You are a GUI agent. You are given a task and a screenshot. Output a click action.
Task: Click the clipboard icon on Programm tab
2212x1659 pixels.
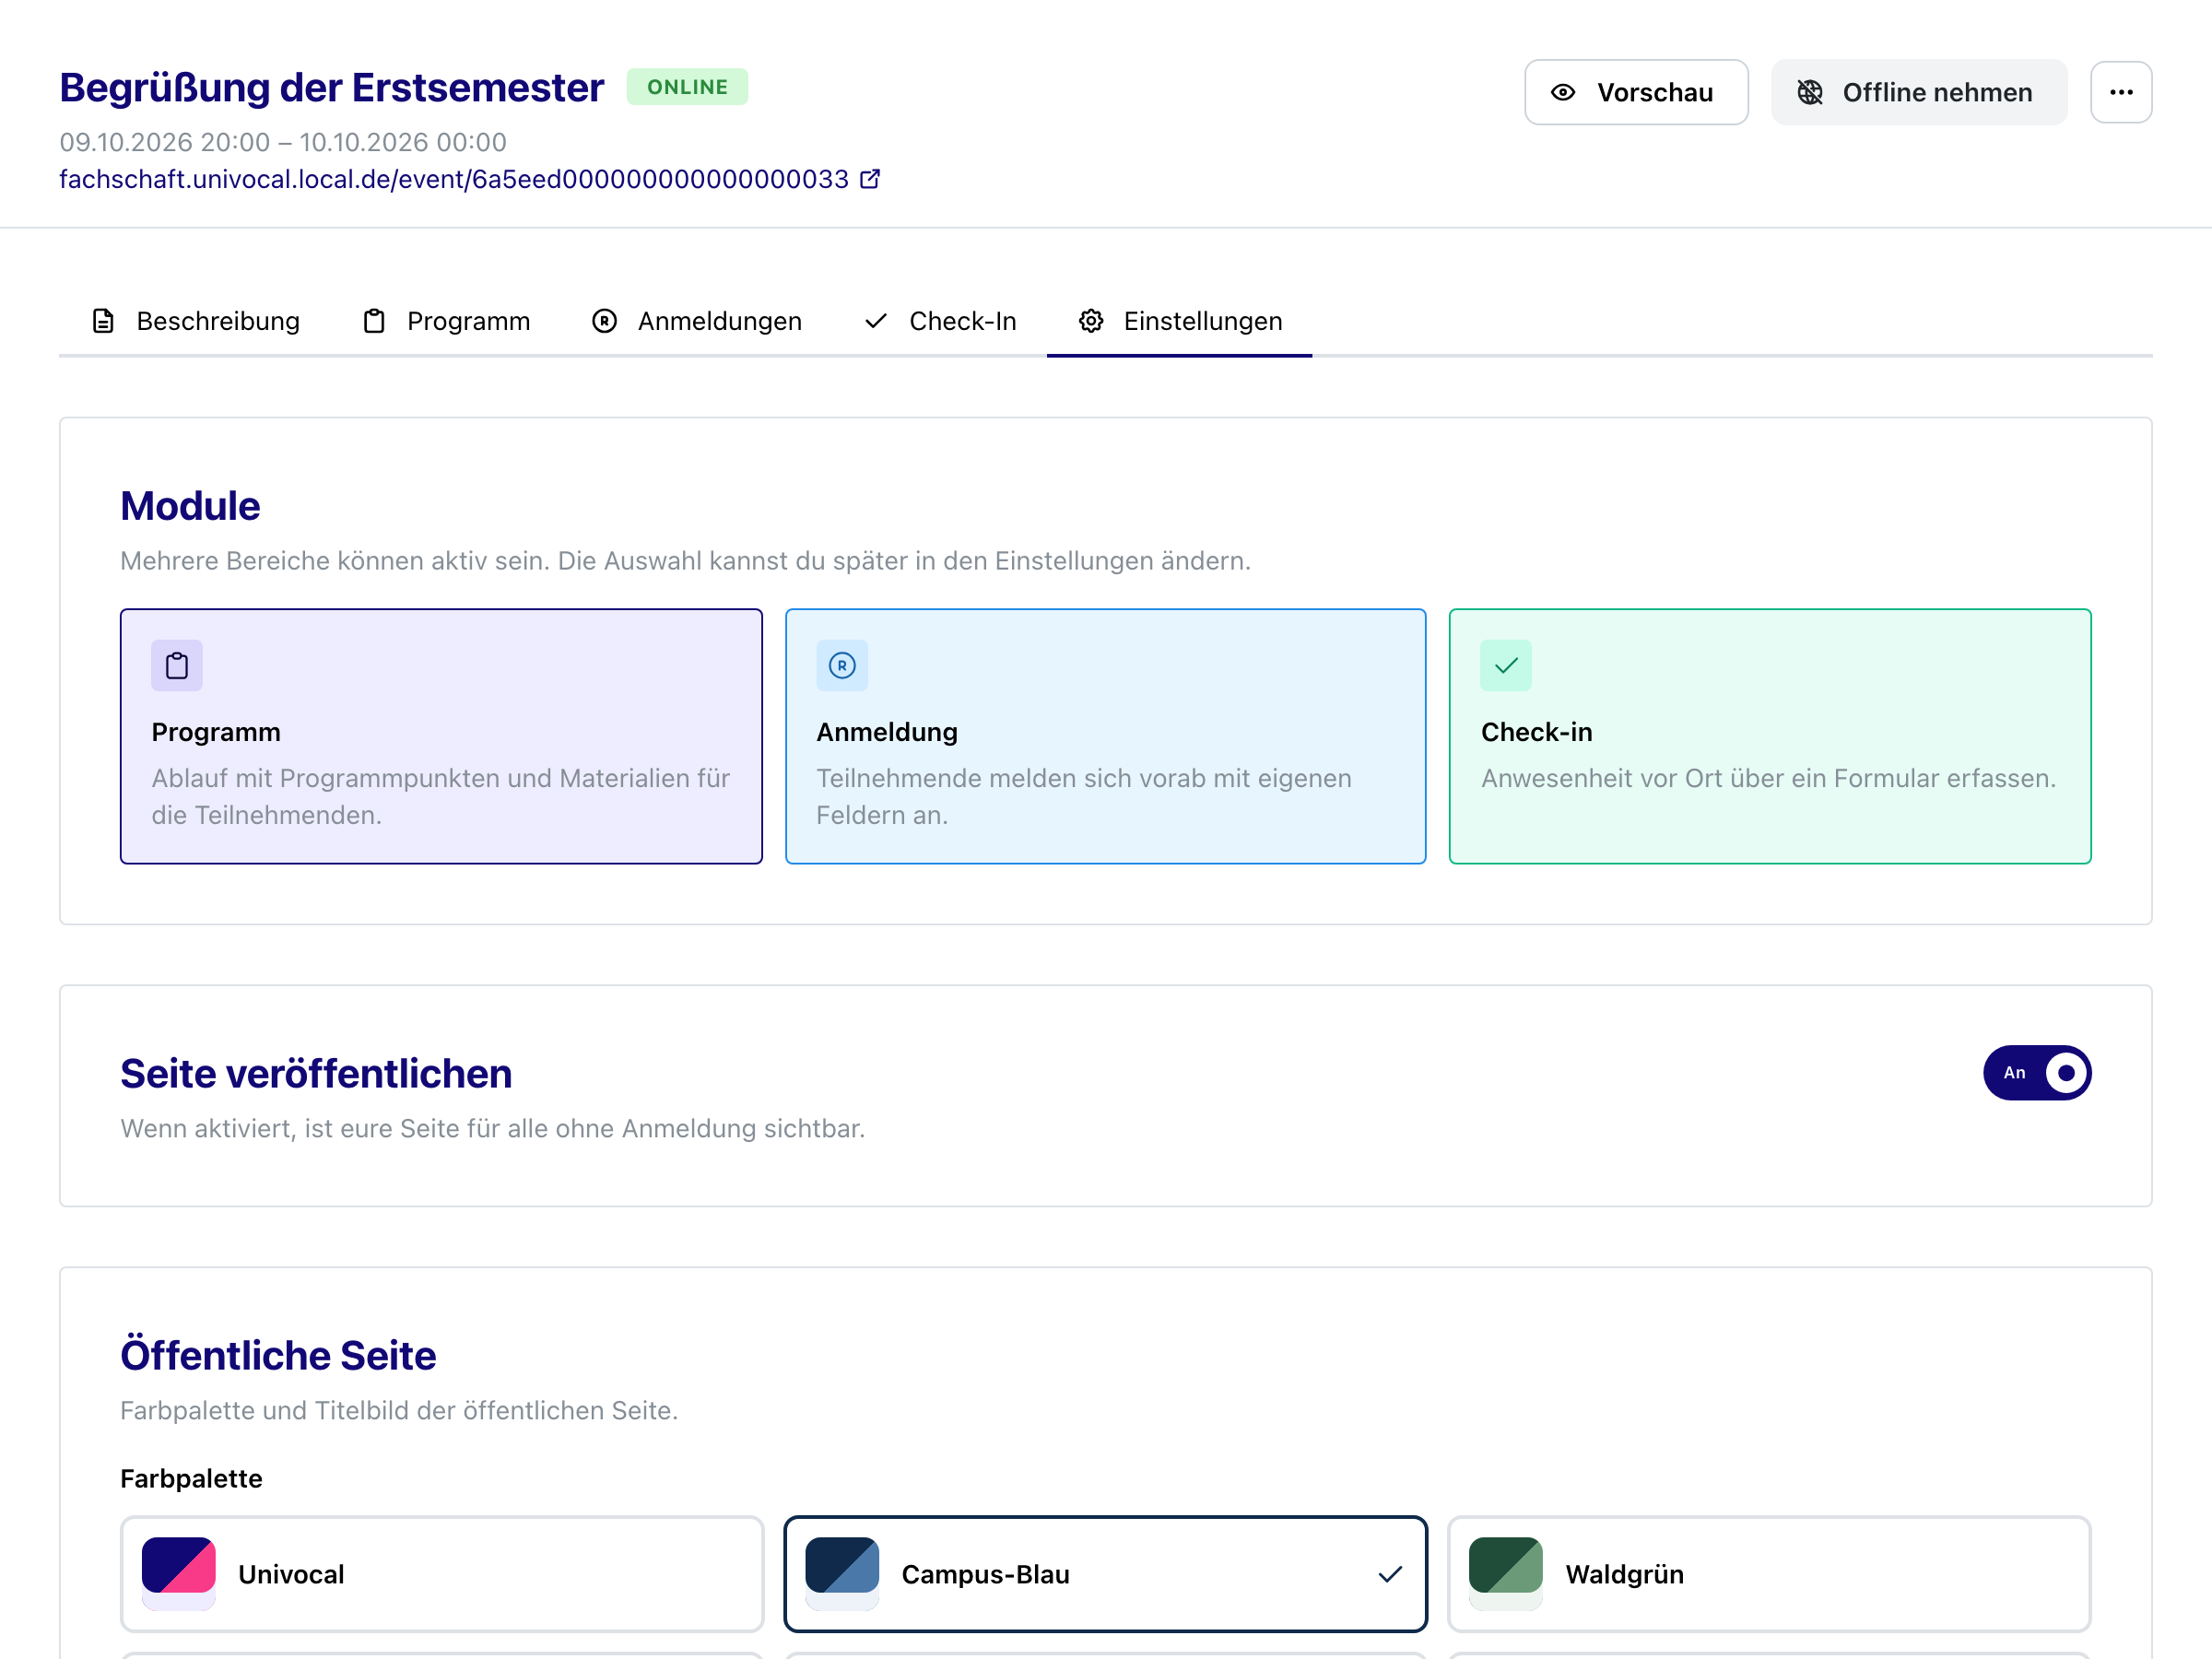(x=374, y=321)
